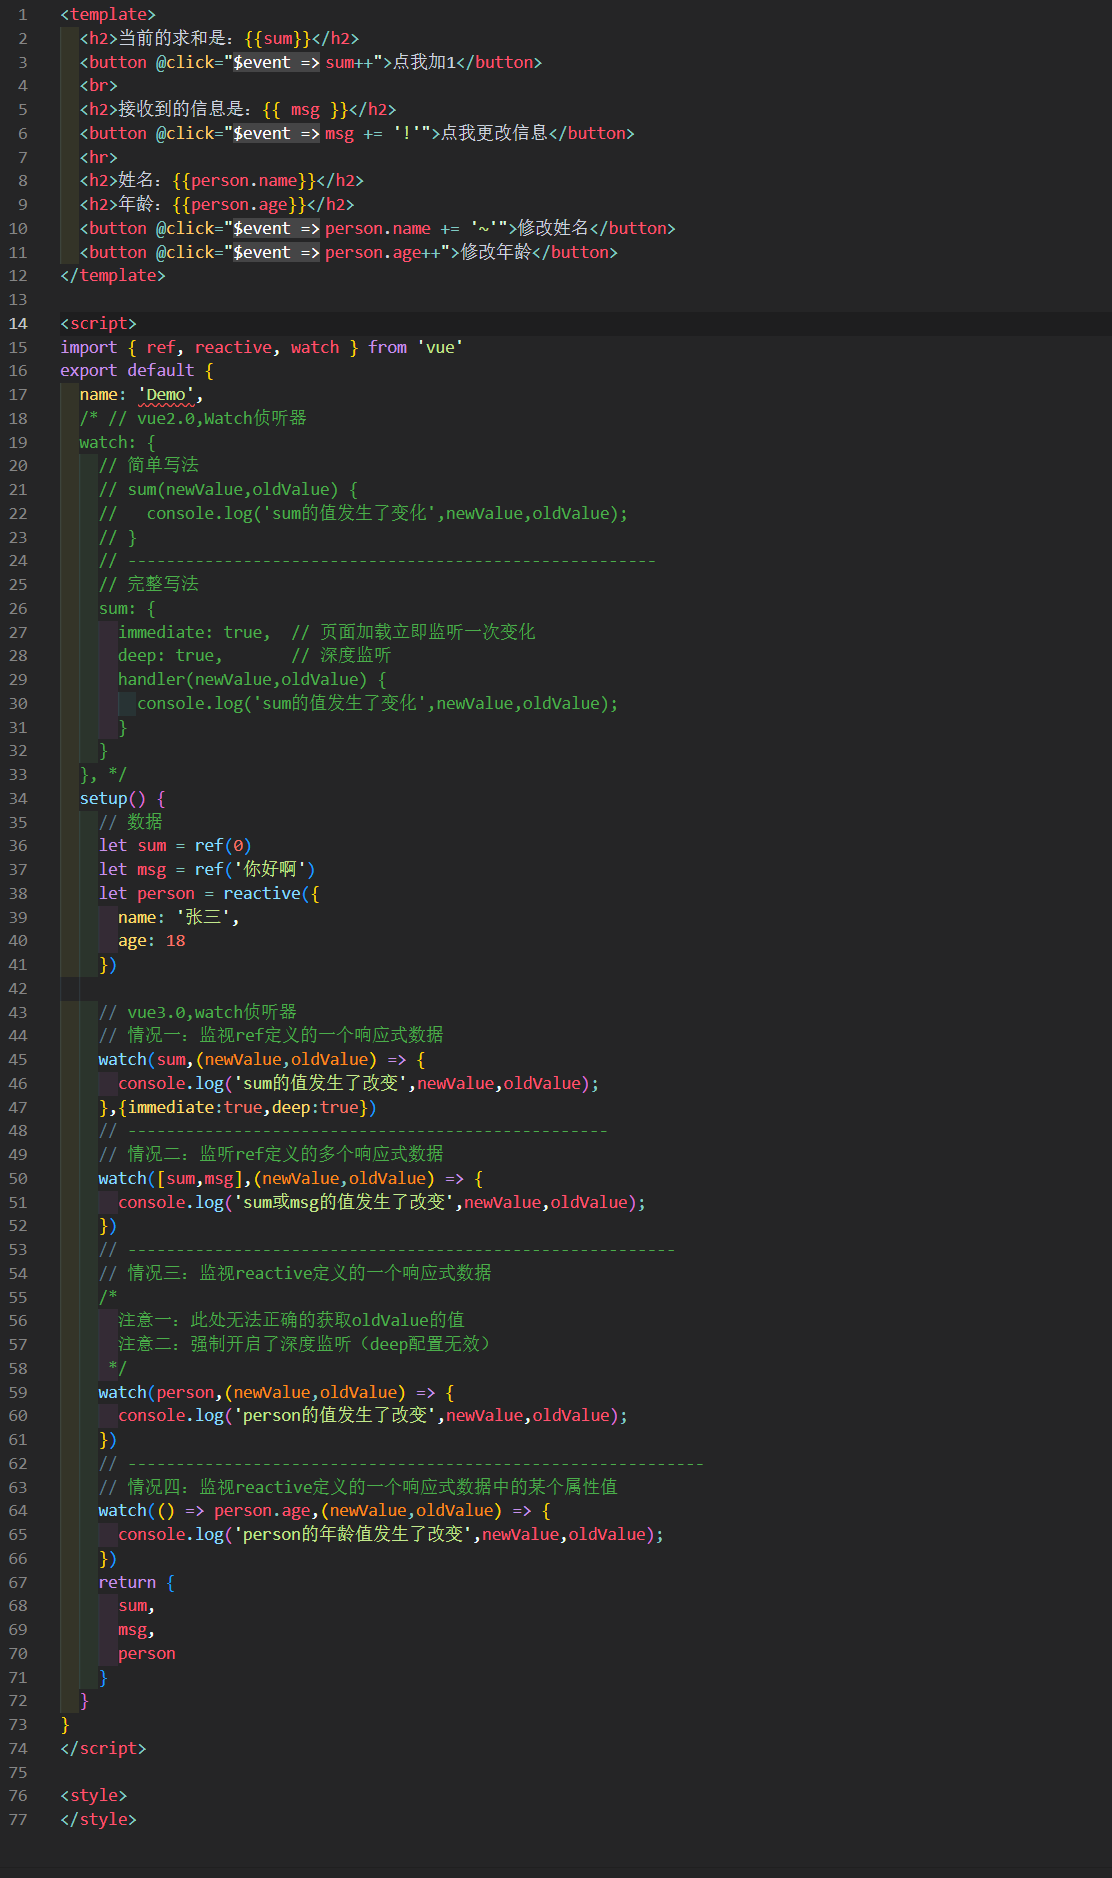Click the closing </style> tag on line 77
Image resolution: width=1112 pixels, height=1878 pixels.
(x=98, y=1819)
